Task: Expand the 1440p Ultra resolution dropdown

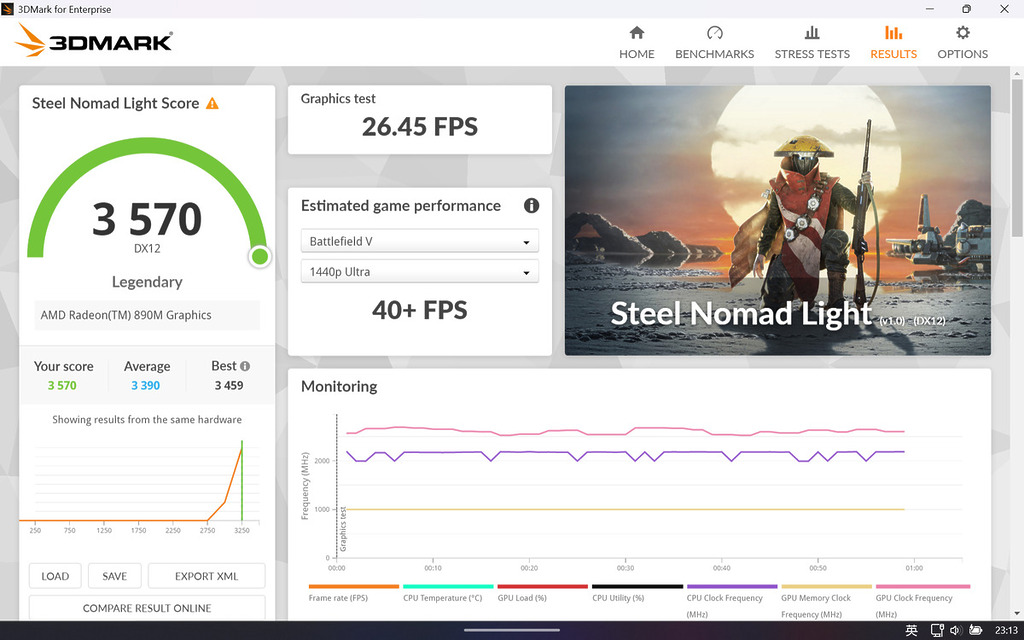Action: [x=419, y=272]
